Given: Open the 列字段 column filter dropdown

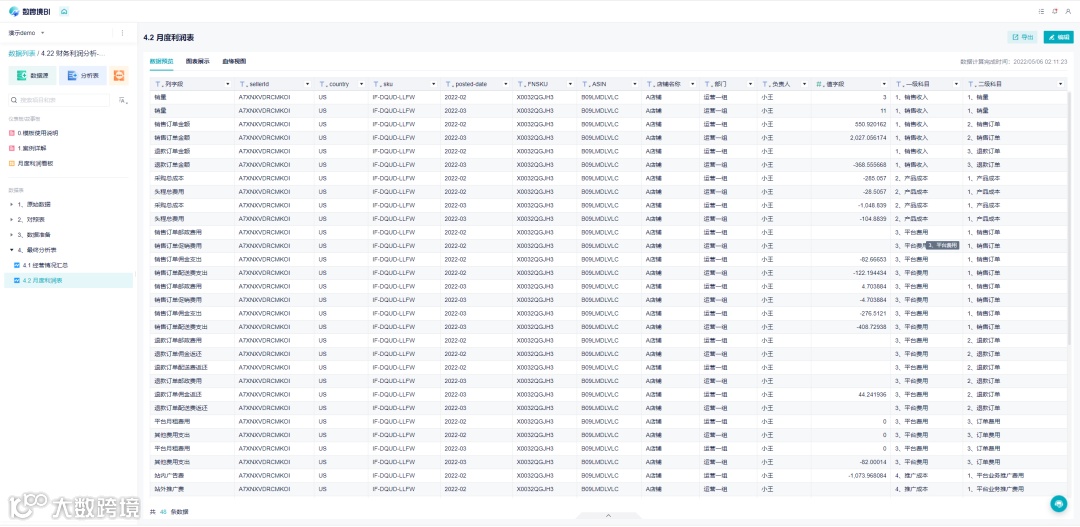Looking at the screenshot, I should click(x=228, y=84).
